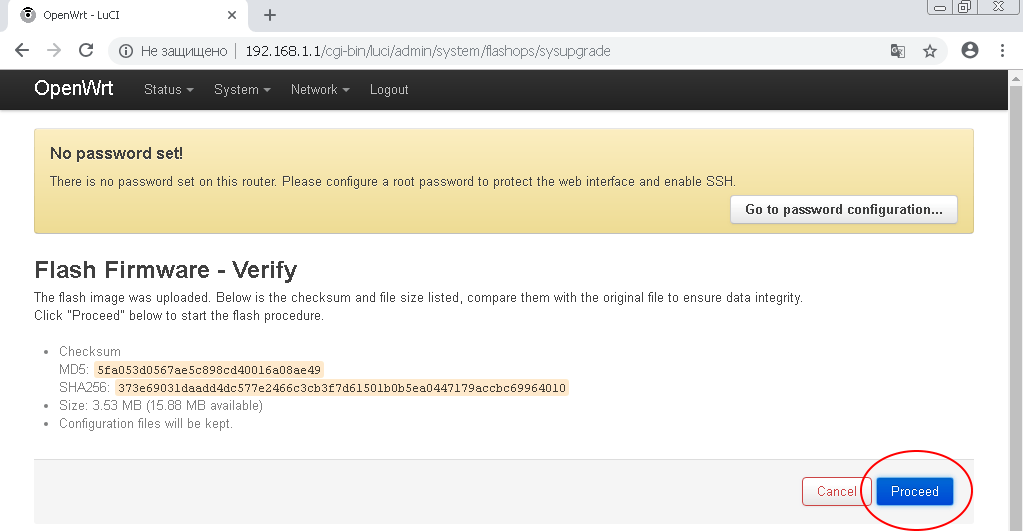Click the OpenWrt brand link

point(74,89)
